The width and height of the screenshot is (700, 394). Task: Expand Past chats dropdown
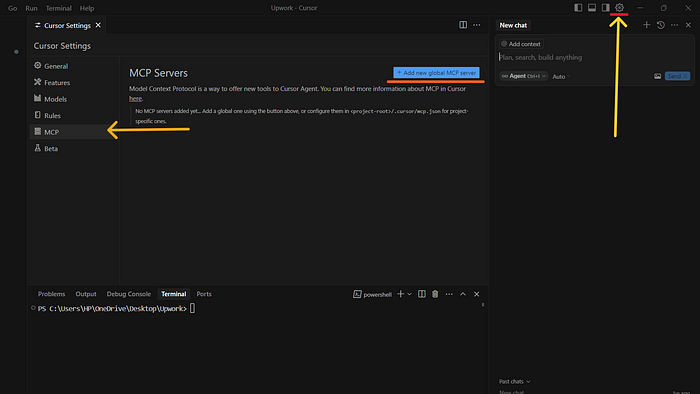tap(515, 382)
